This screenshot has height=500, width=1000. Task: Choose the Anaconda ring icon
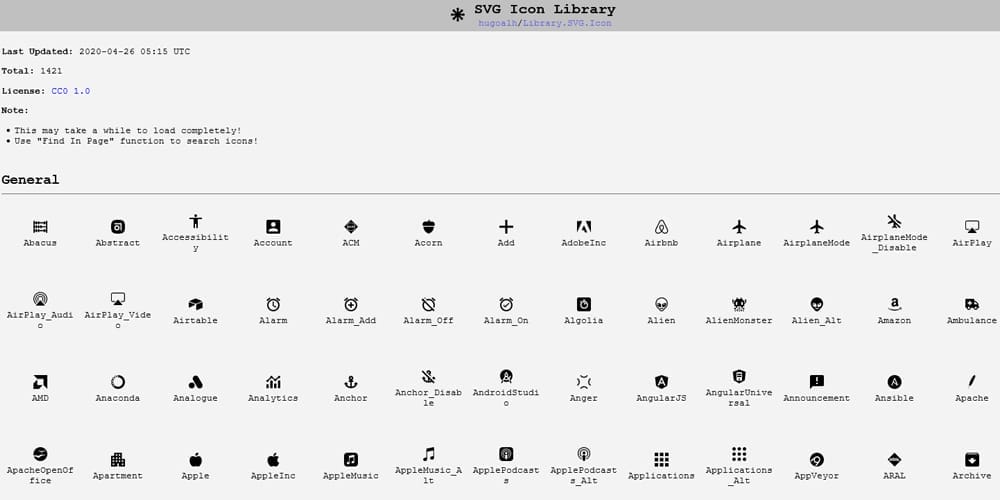[x=118, y=382]
